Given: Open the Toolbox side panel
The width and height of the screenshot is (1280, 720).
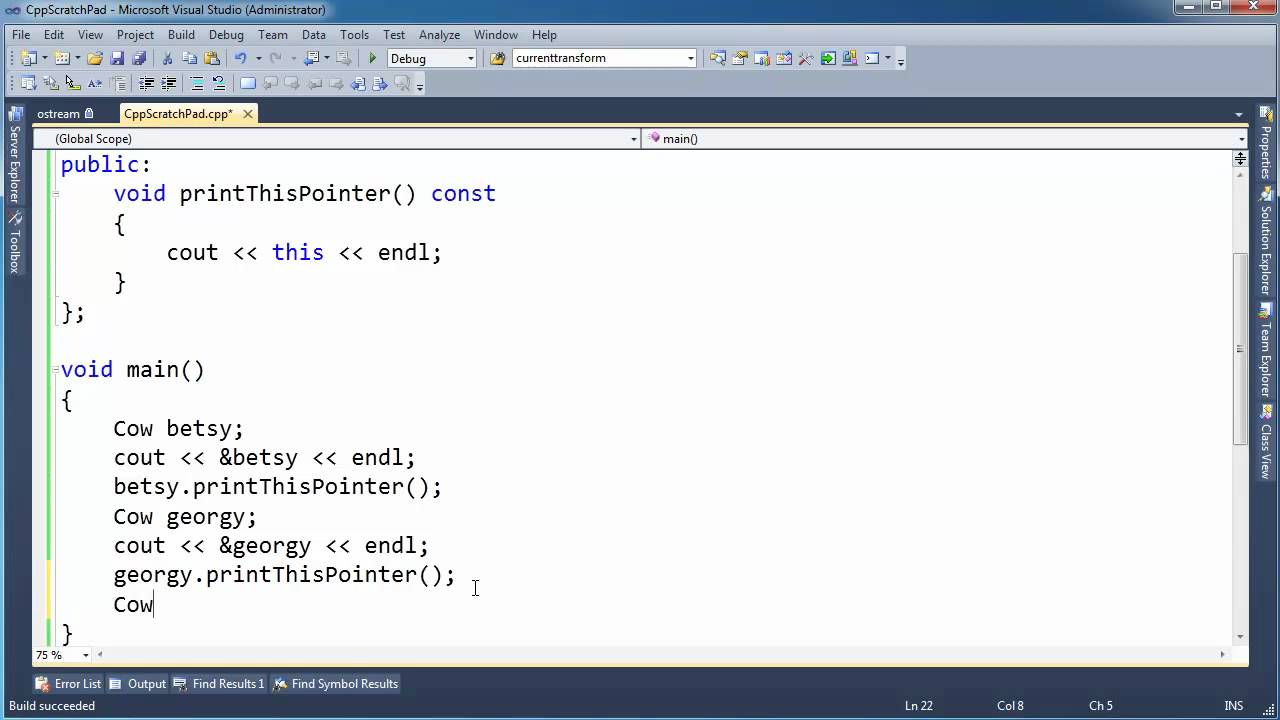Looking at the screenshot, I should [x=15, y=242].
